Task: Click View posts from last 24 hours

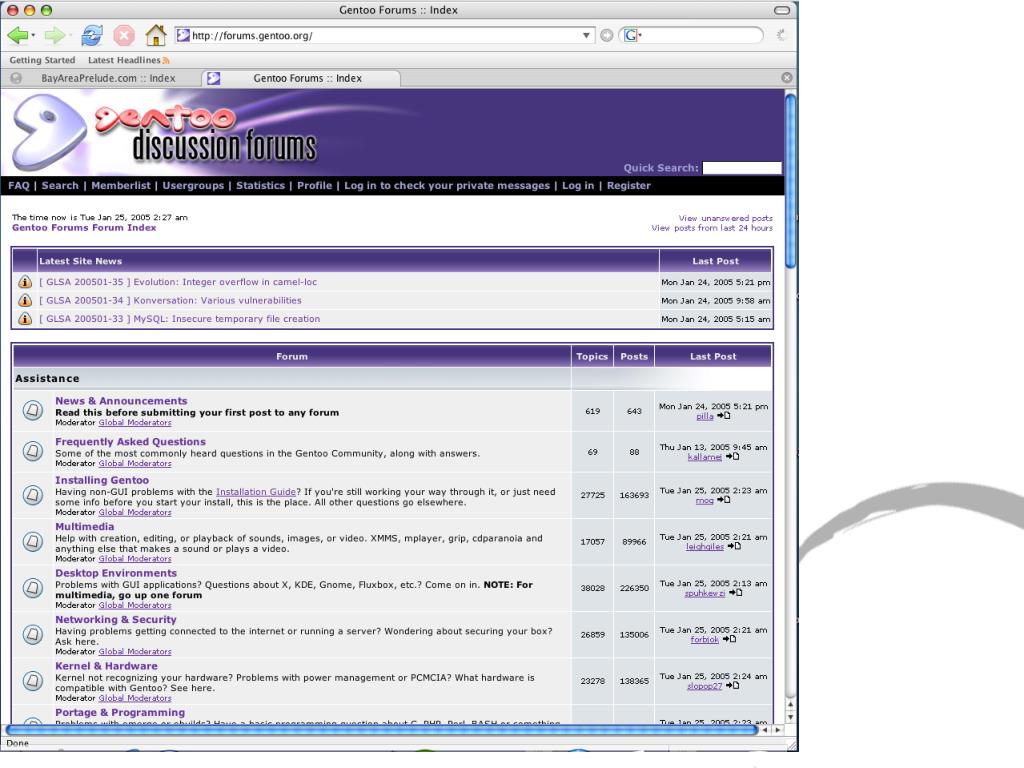Action: (x=712, y=228)
